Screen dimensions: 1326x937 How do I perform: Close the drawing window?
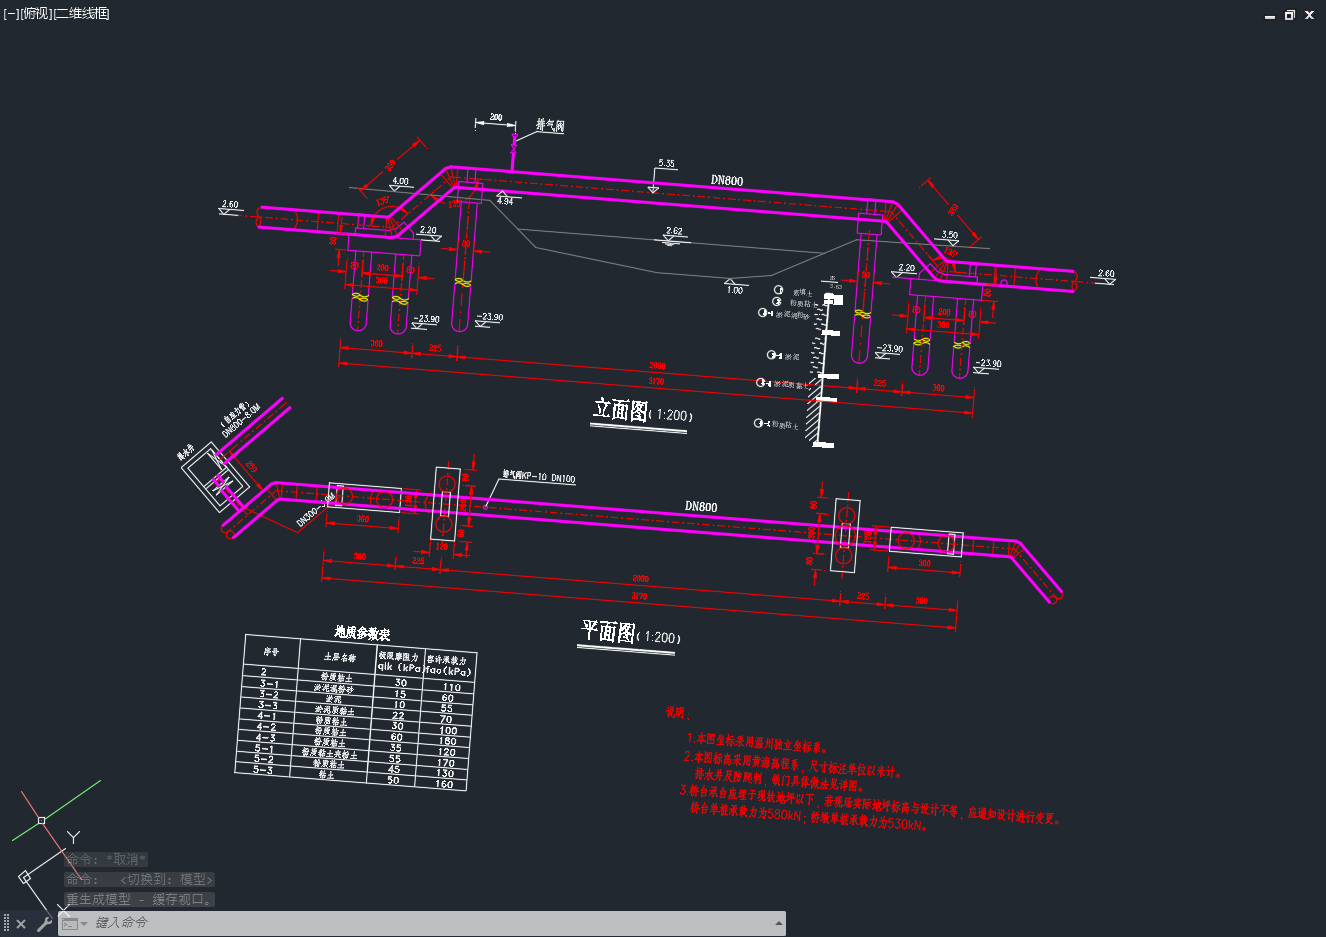pyautogui.click(x=1310, y=15)
